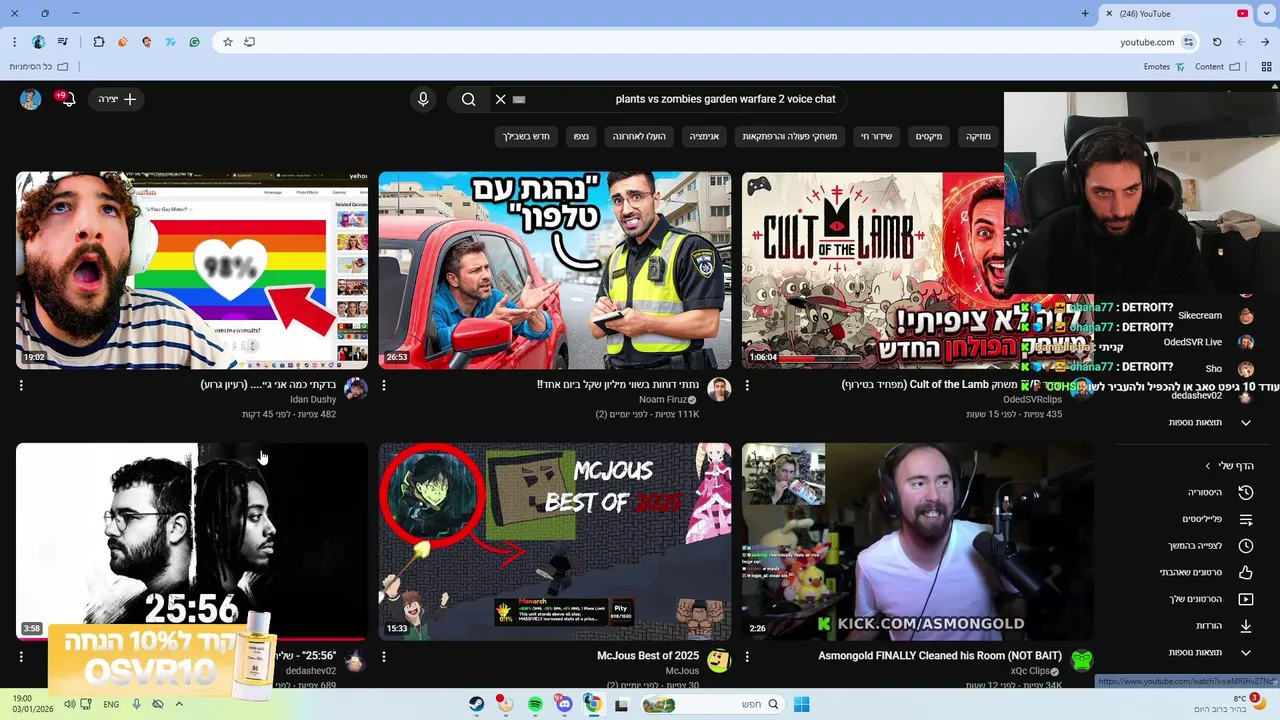1280x720 pixels.
Task: Open a new browser tab
Action: click(1085, 14)
